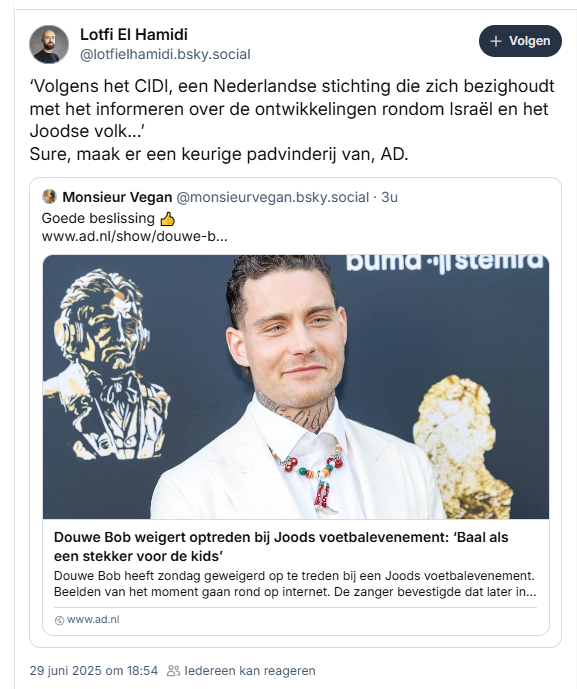This screenshot has height=689, width=577.
Task: Open the @lotfielhamidi.bsky.social handle
Action: click(x=165, y=54)
